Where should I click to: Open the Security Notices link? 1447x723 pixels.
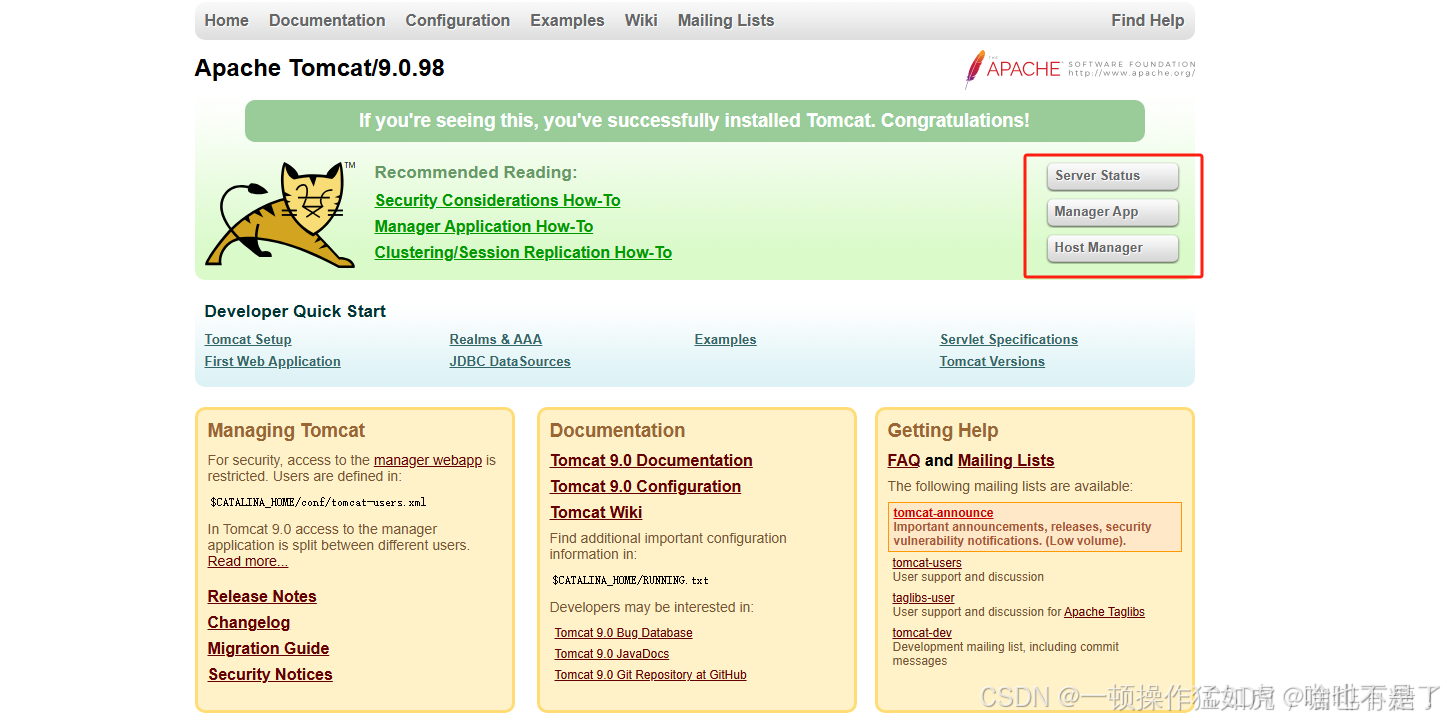click(270, 674)
